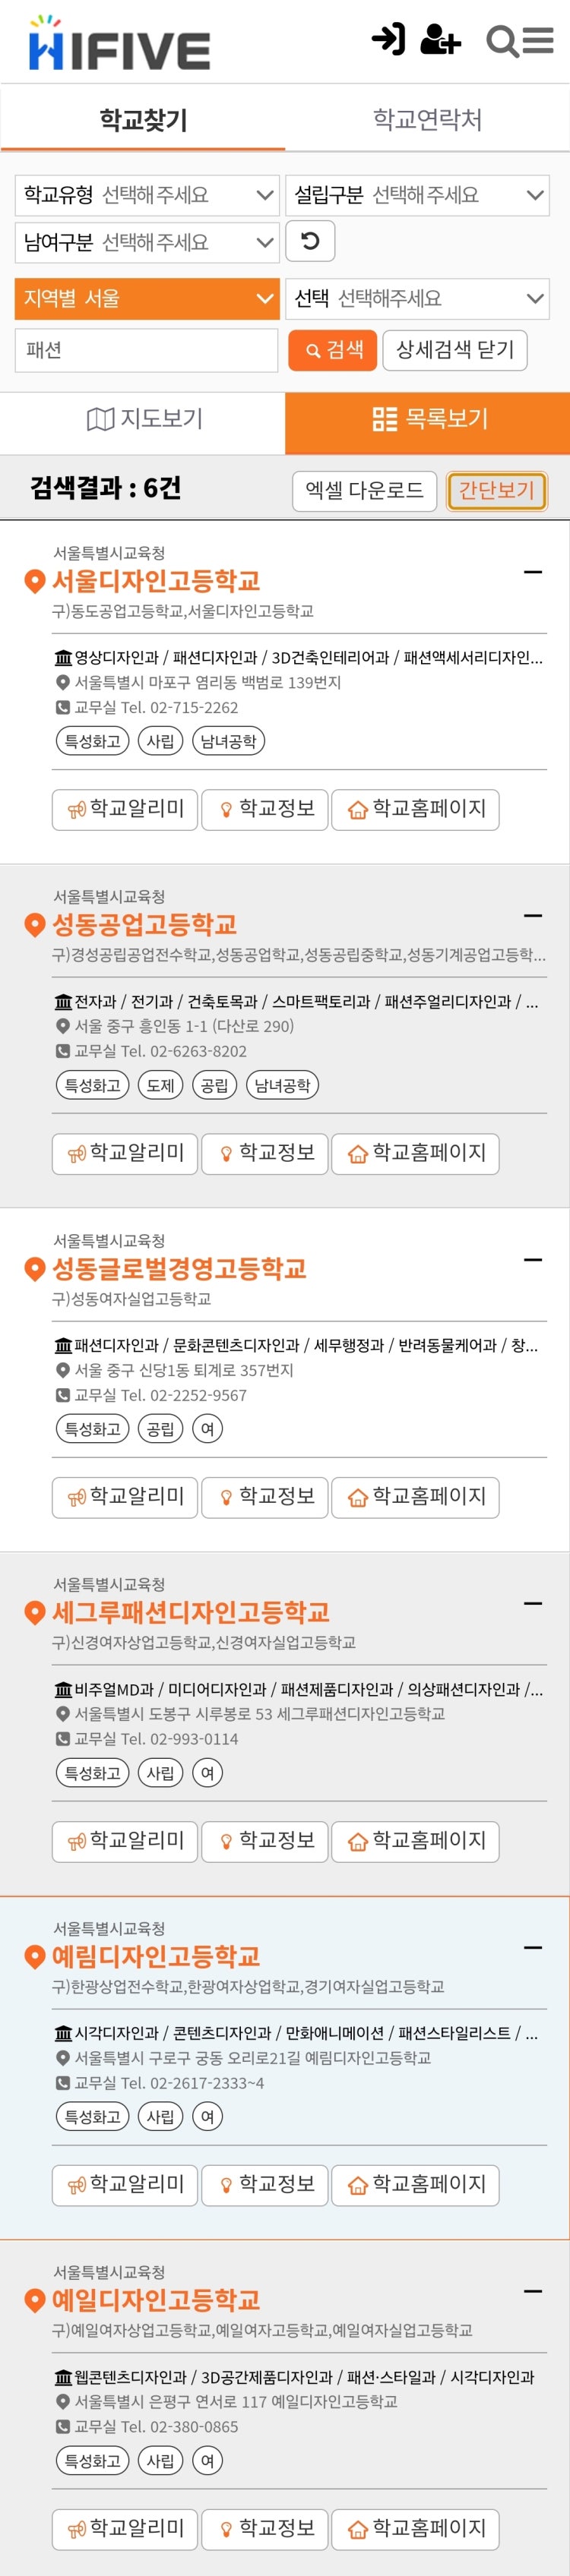Click the keyword input field containing 패션
The height and width of the screenshot is (2576, 570).
pos(146,350)
